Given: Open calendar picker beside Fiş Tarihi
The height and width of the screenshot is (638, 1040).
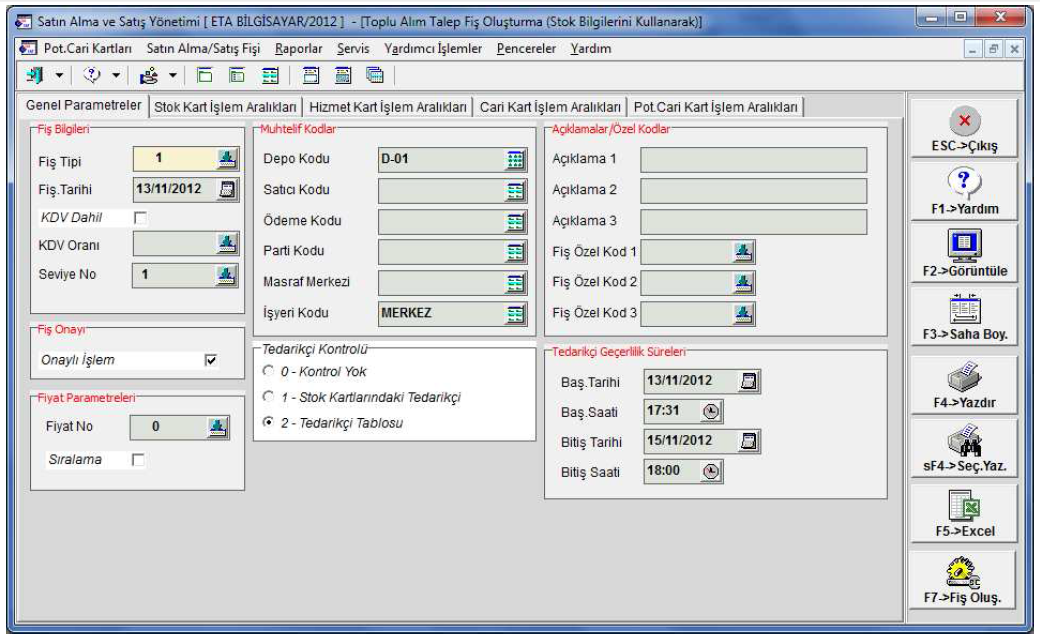Looking at the screenshot, I should (228, 189).
